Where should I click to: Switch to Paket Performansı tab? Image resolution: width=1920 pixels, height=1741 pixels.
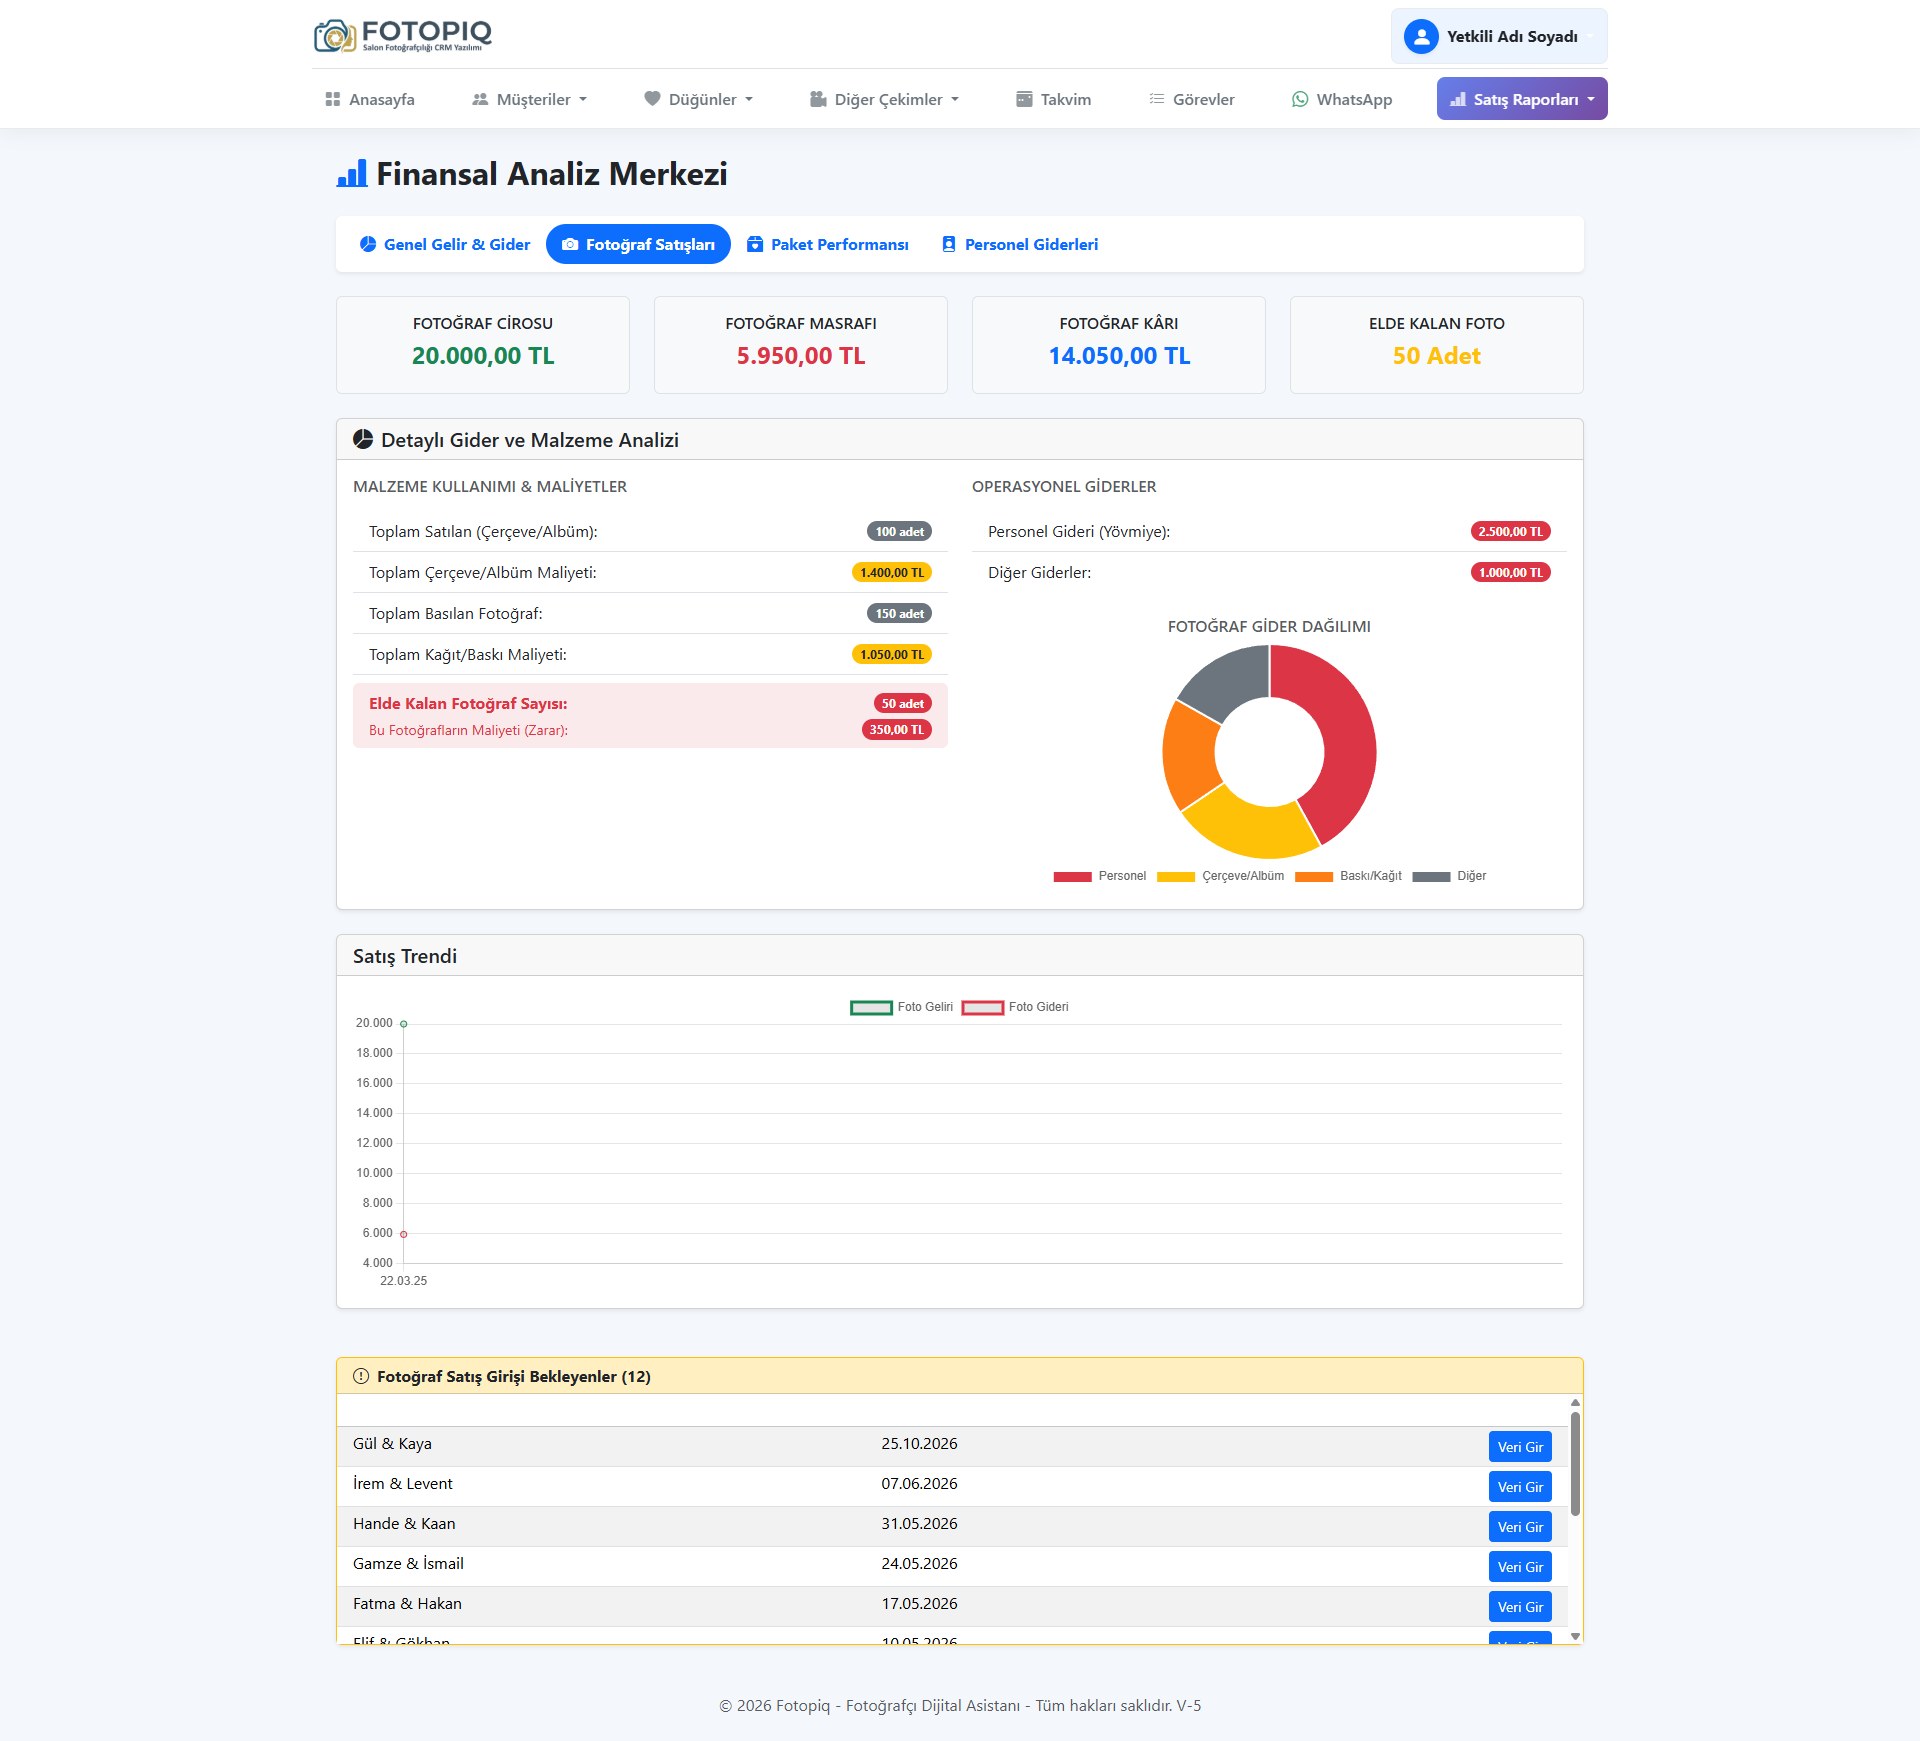828,244
